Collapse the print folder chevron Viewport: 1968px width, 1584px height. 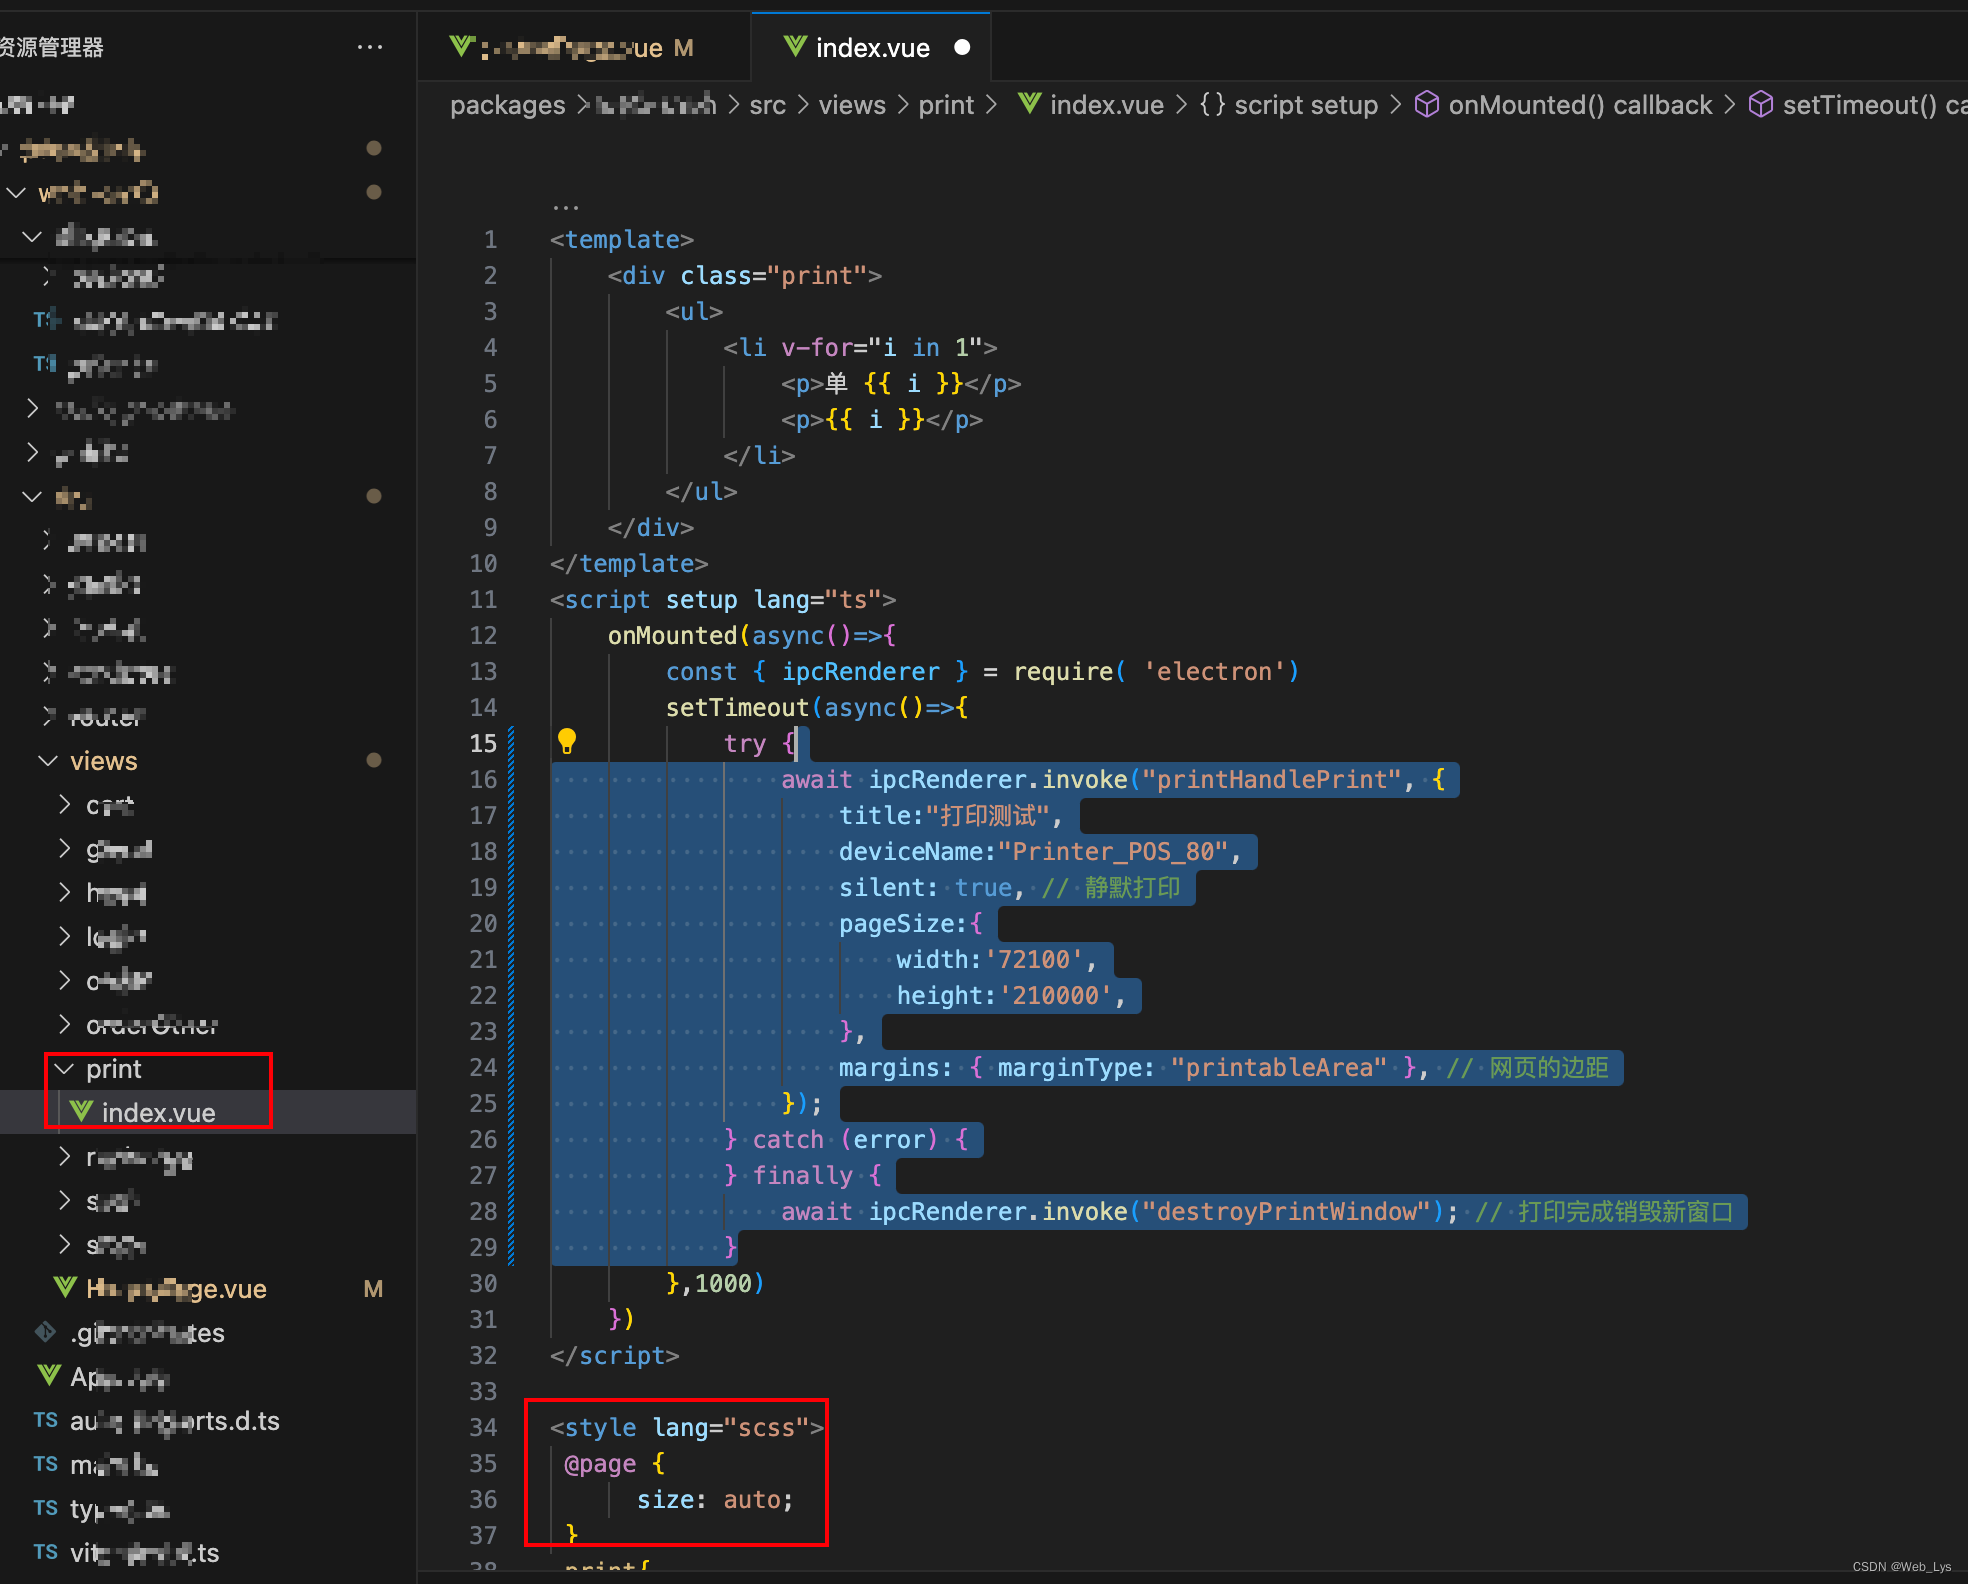pyautogui.click(x=64, y=1069)
